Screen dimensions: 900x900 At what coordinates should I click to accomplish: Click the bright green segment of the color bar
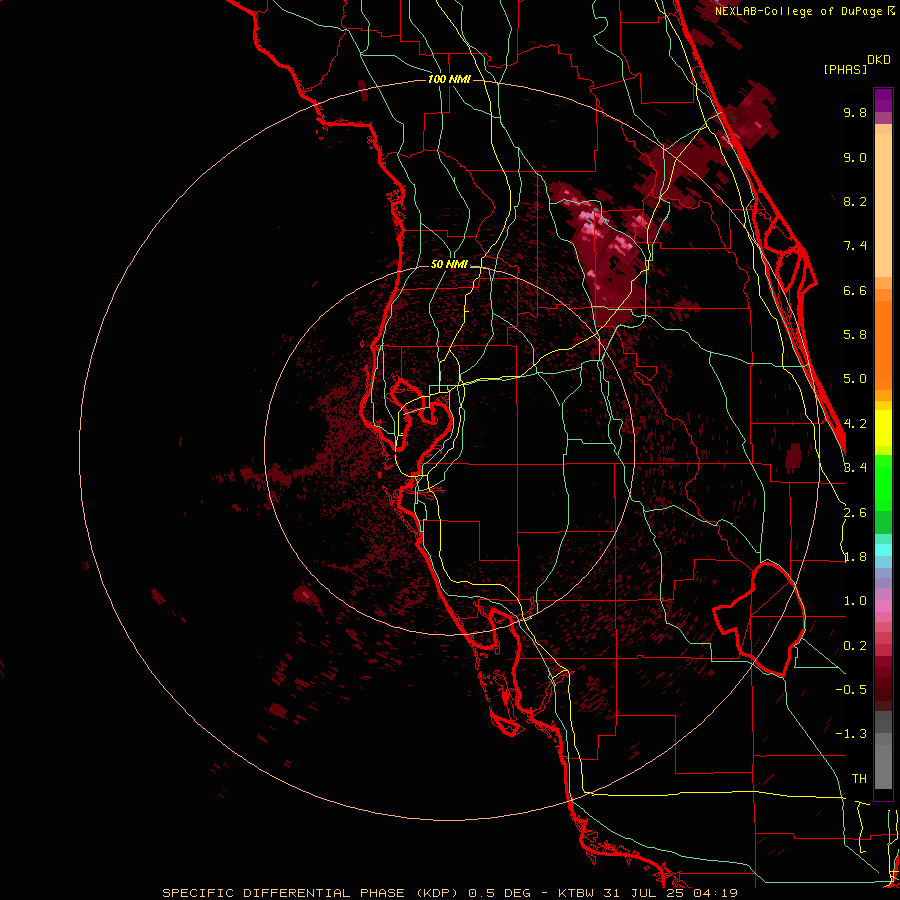(883, 483)
